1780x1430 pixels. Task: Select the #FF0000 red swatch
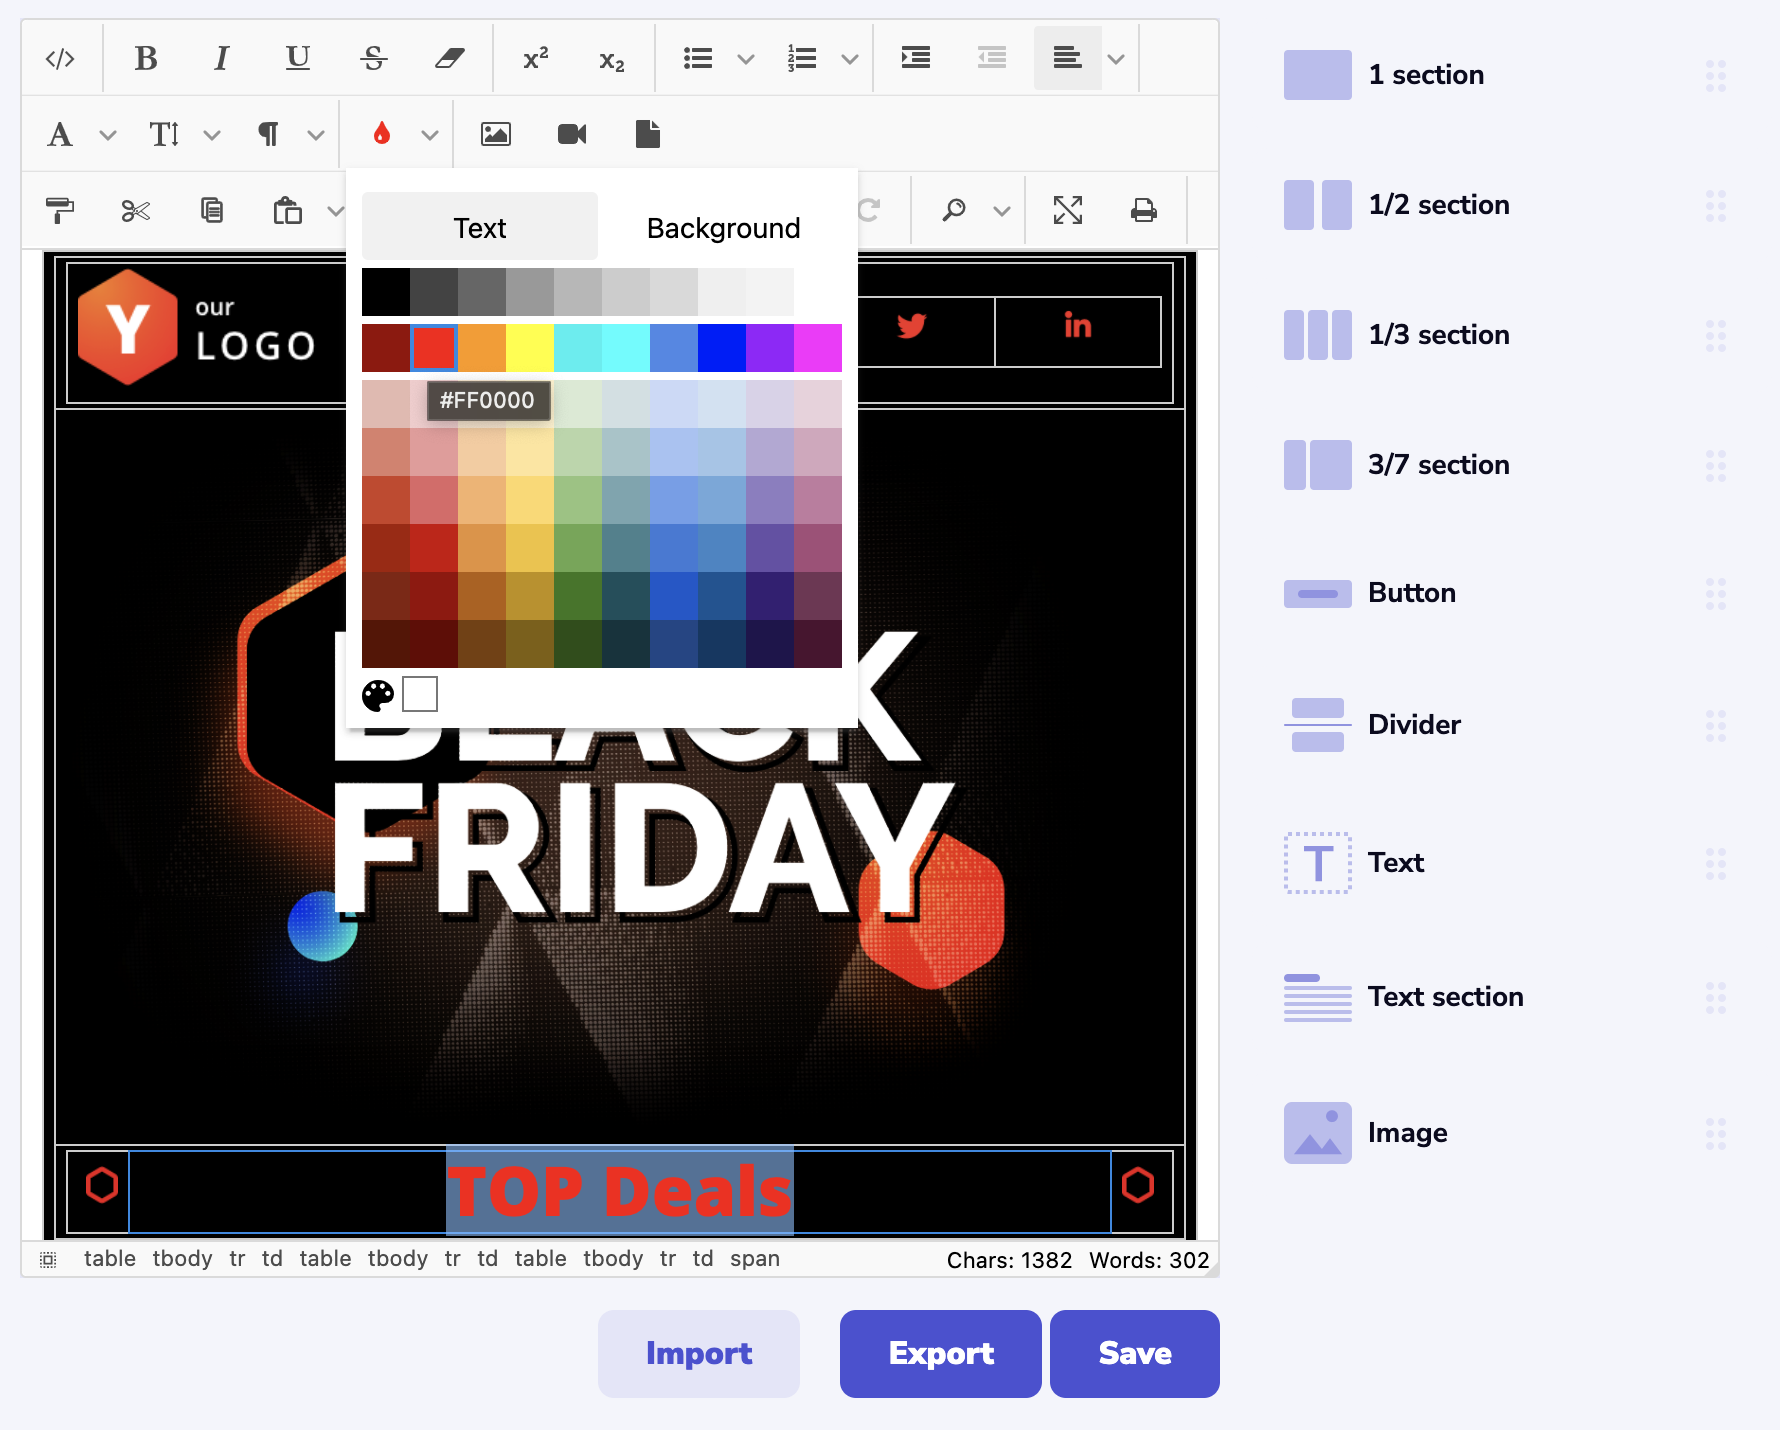coord(434,348)
